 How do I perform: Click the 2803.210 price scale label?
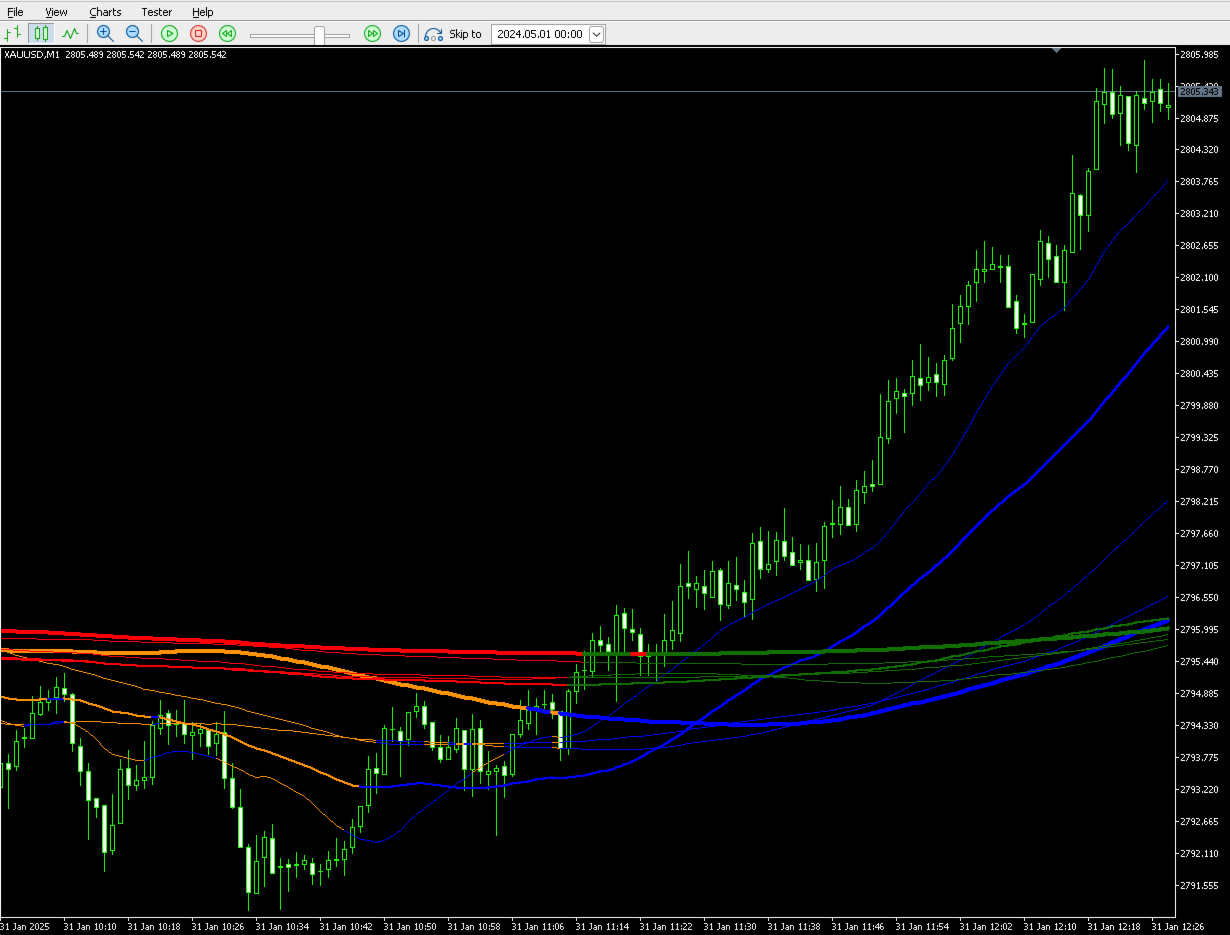[1199, 214]
